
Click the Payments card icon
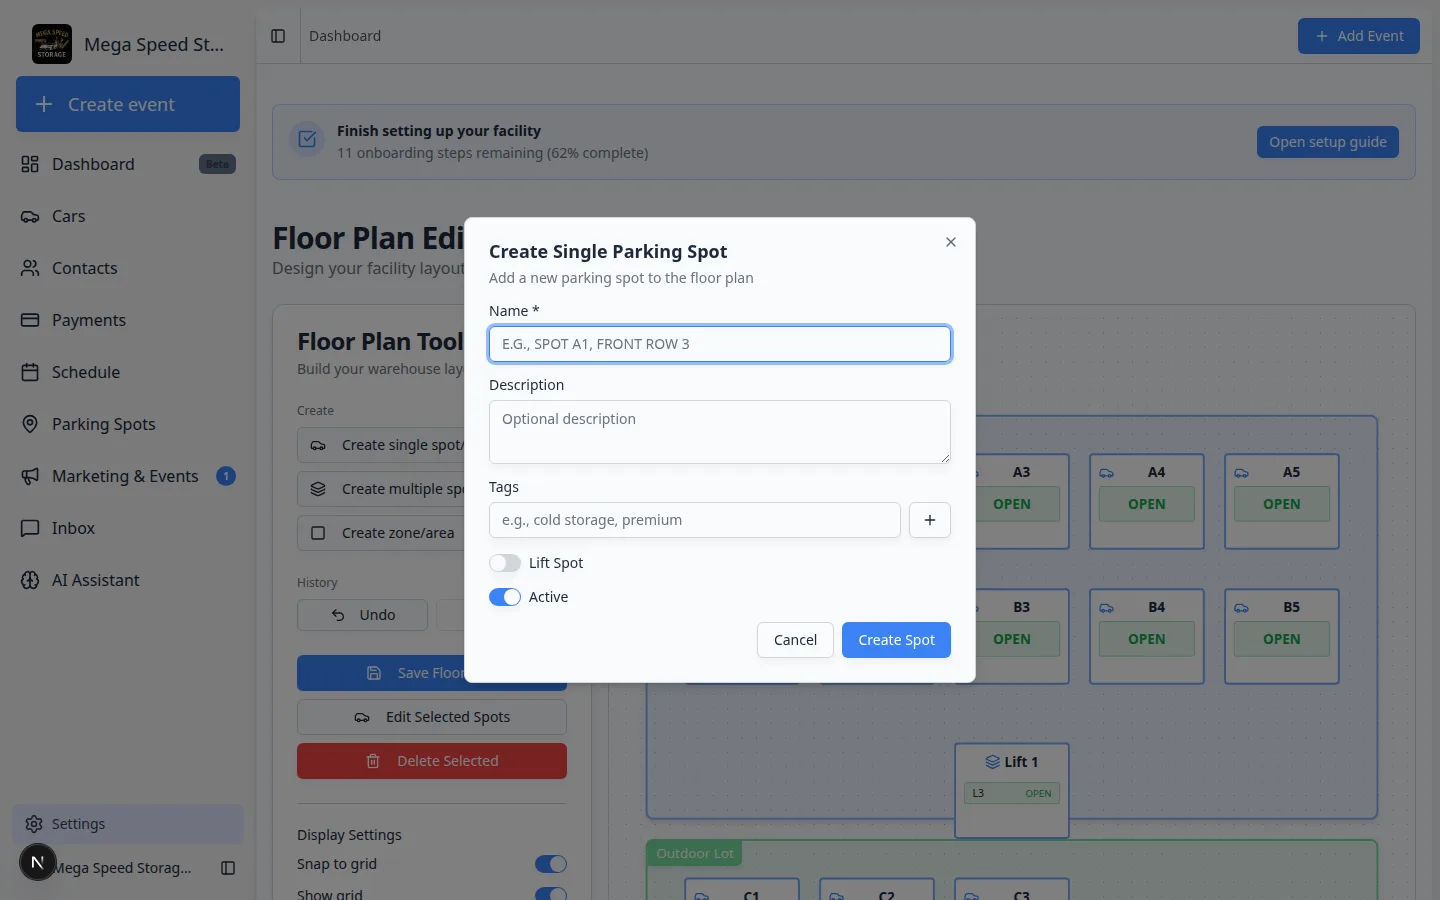[x=30, y=320]
